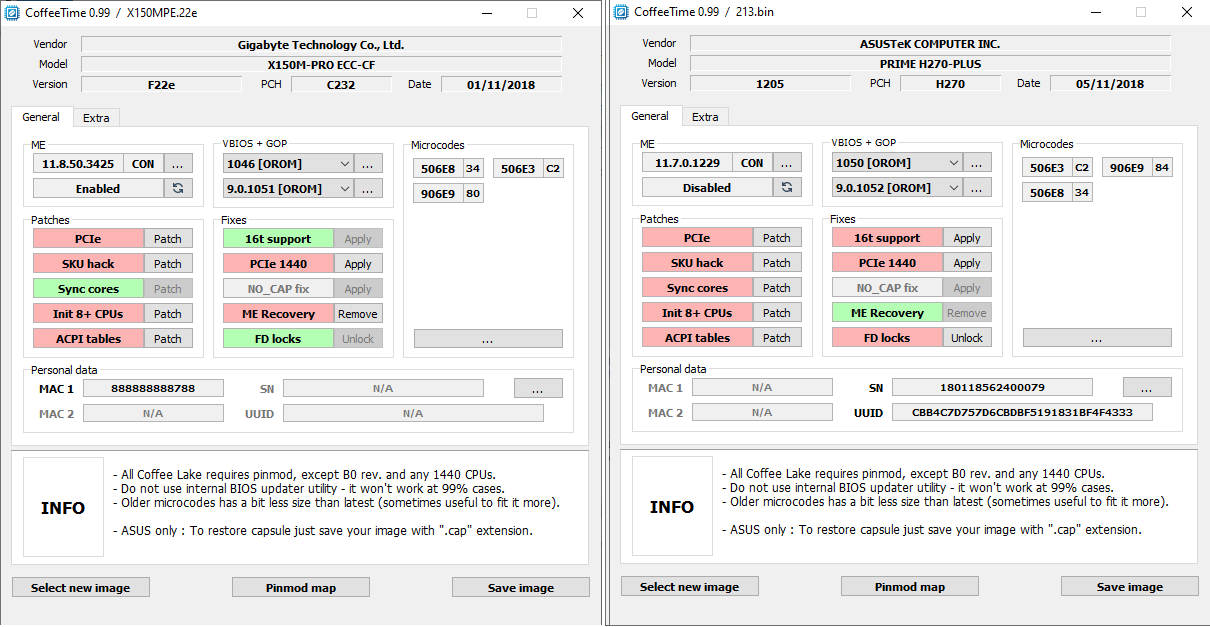
Task: Open the 1050 [OROM] VBIOS dropdown
Action: click(897, 162)
